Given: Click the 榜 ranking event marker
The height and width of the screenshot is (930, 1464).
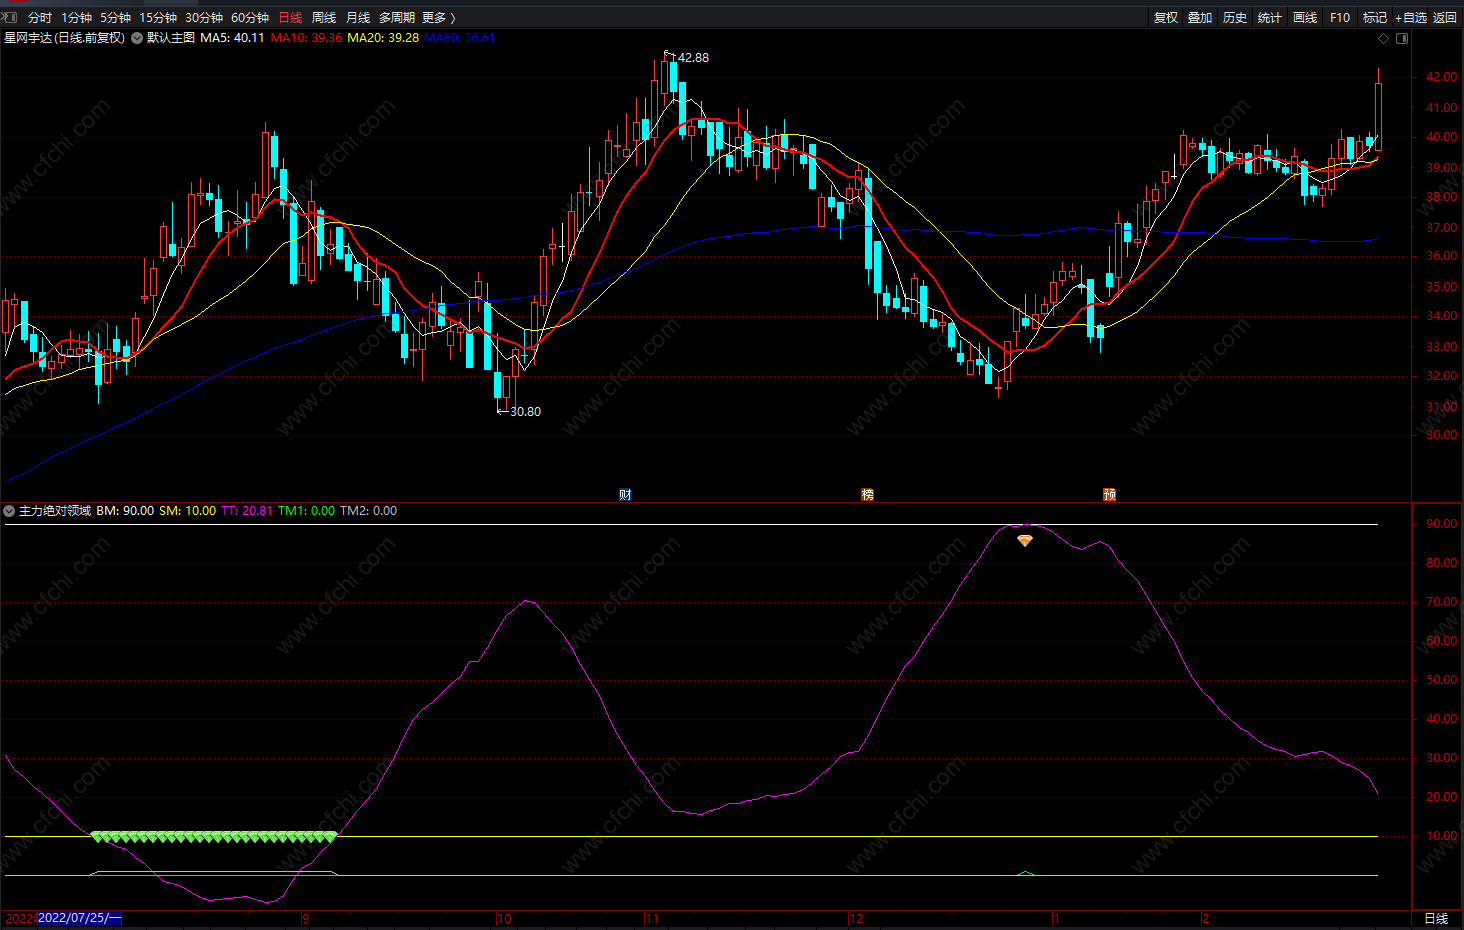Looking at the screenshot, I should tap(867, 495).
